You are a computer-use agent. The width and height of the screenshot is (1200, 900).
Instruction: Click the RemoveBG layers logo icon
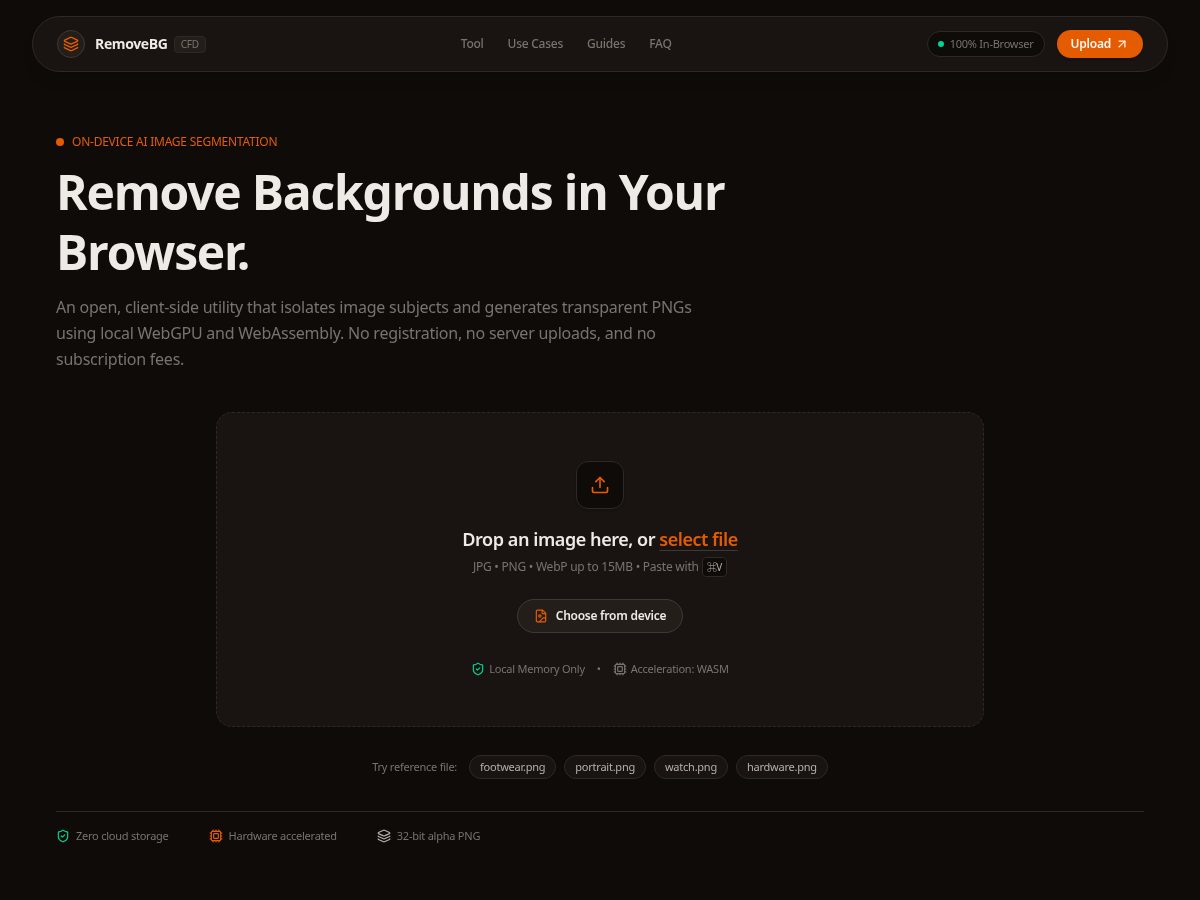[x=71, y=44]
